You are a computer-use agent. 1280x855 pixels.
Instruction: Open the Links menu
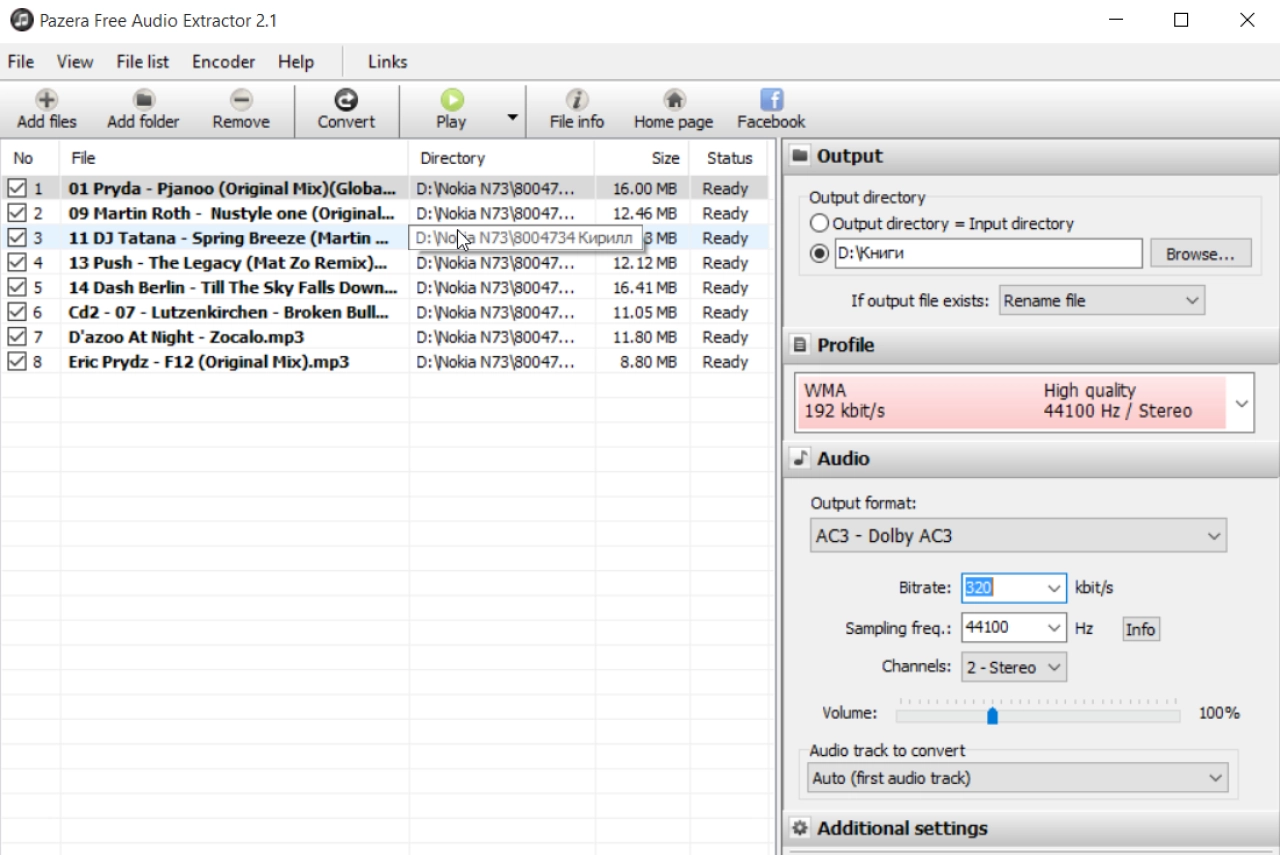click(x=387, y=62)
